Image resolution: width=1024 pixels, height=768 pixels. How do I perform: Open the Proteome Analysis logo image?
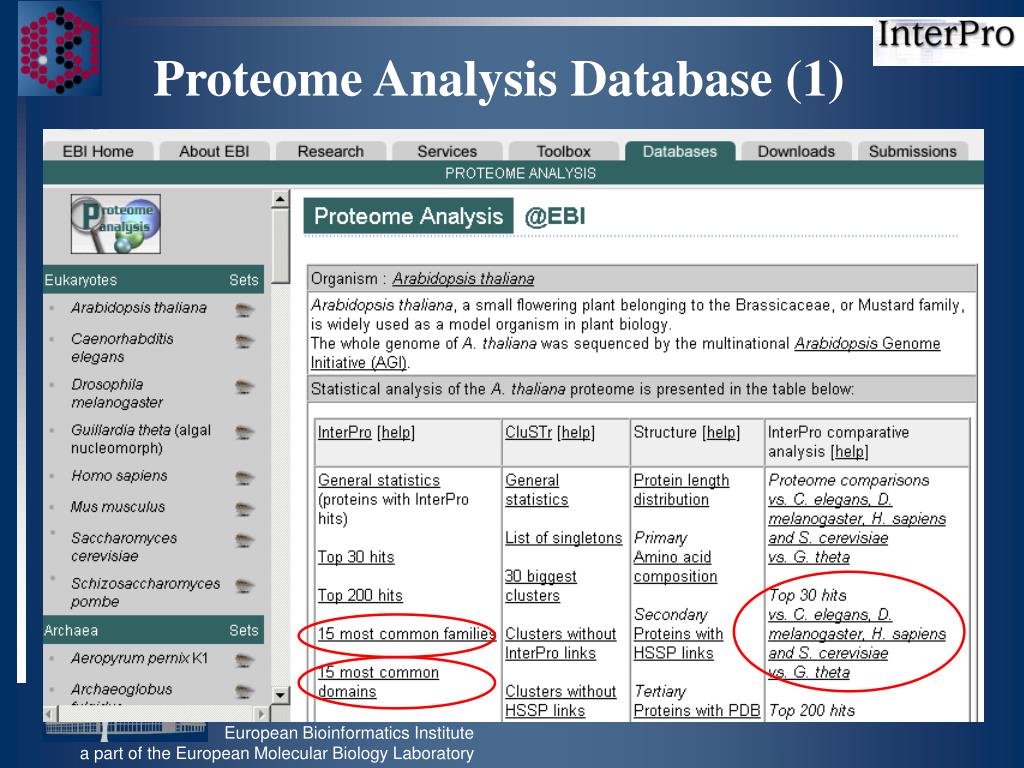point(116,224)
